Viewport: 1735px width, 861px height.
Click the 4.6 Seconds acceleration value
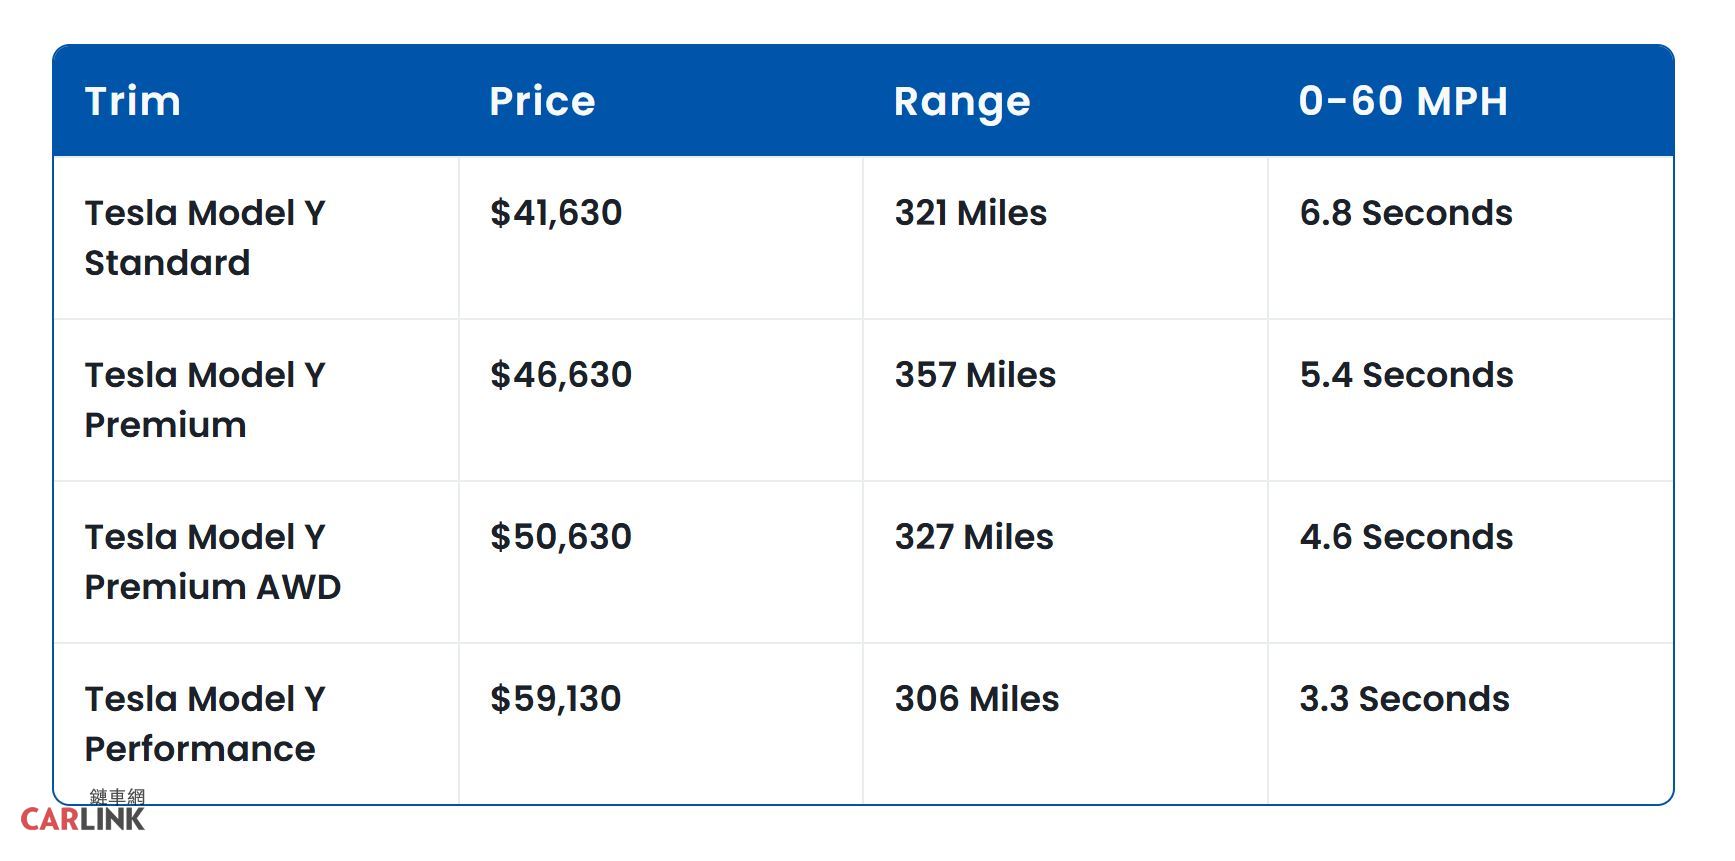(x=1406, y=537)
